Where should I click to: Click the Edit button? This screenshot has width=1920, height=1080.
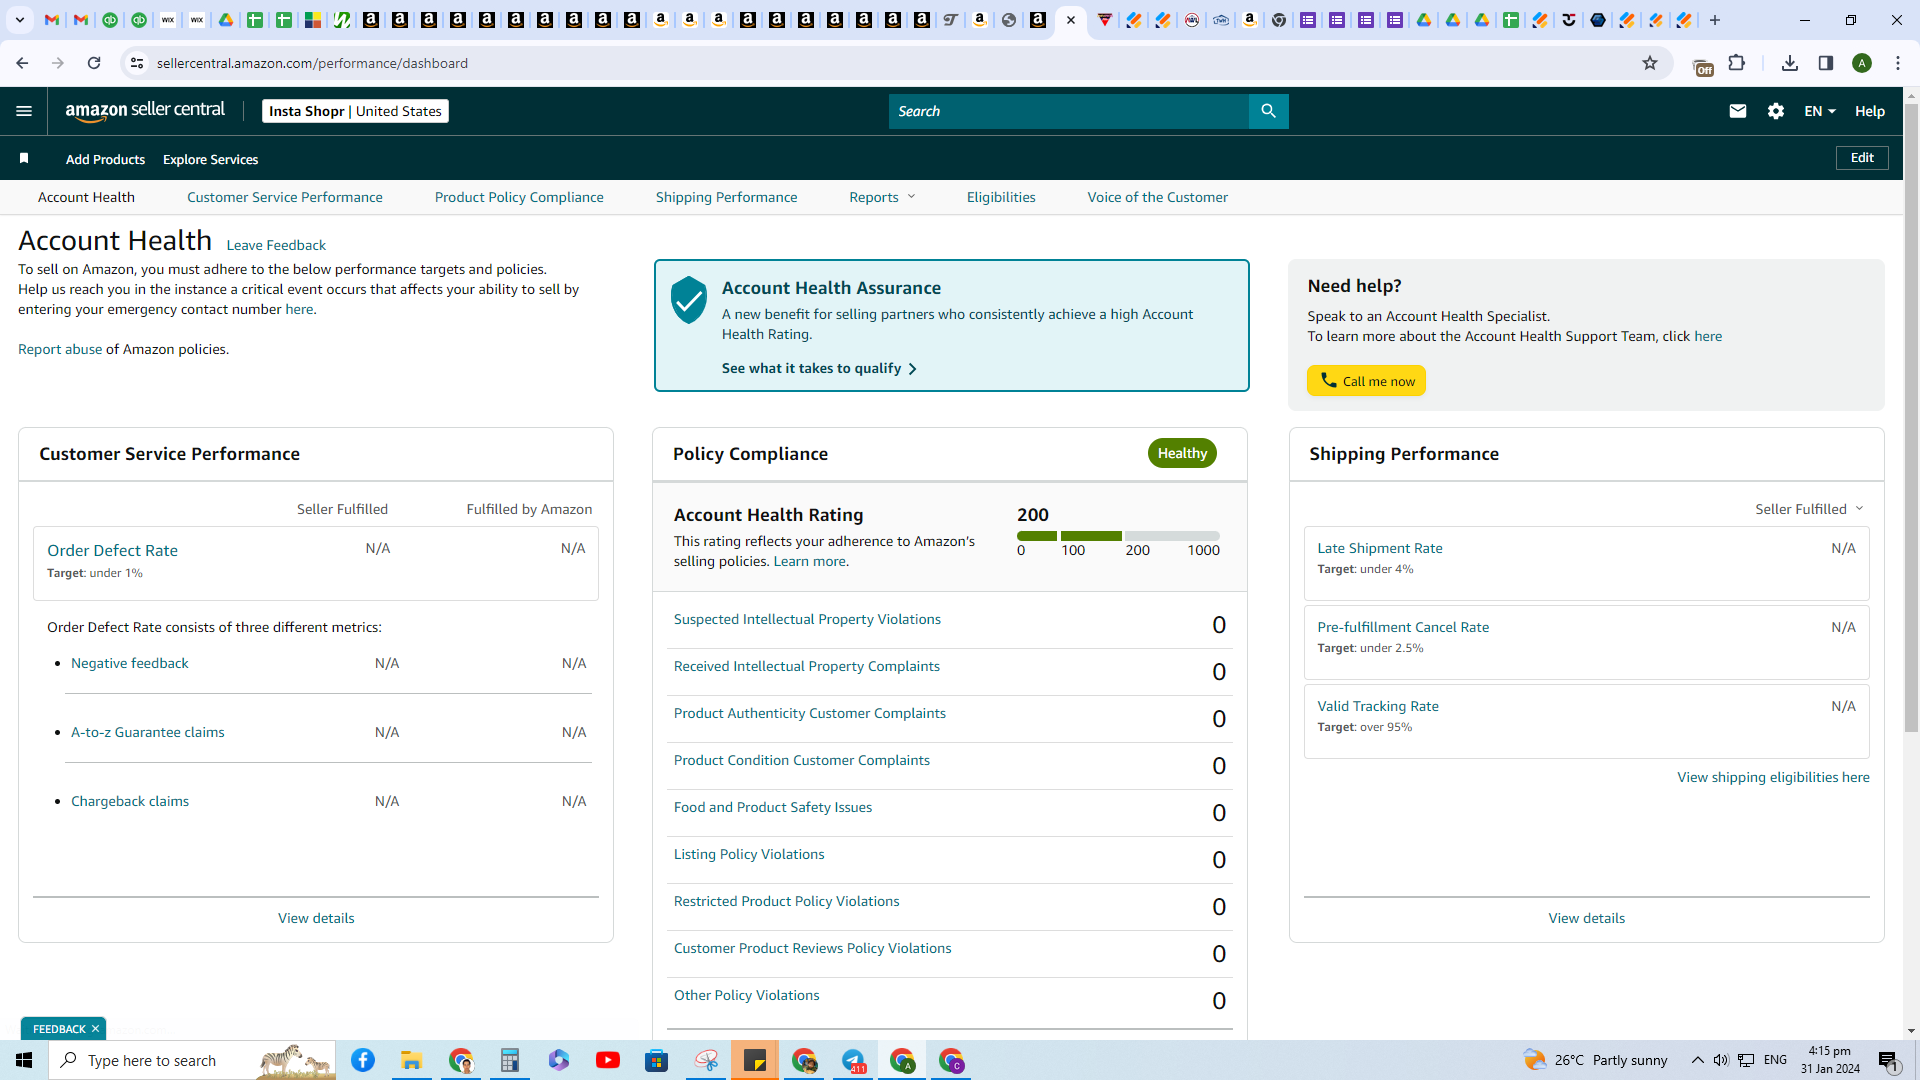pyautogui.click(x=1862, y=158)
